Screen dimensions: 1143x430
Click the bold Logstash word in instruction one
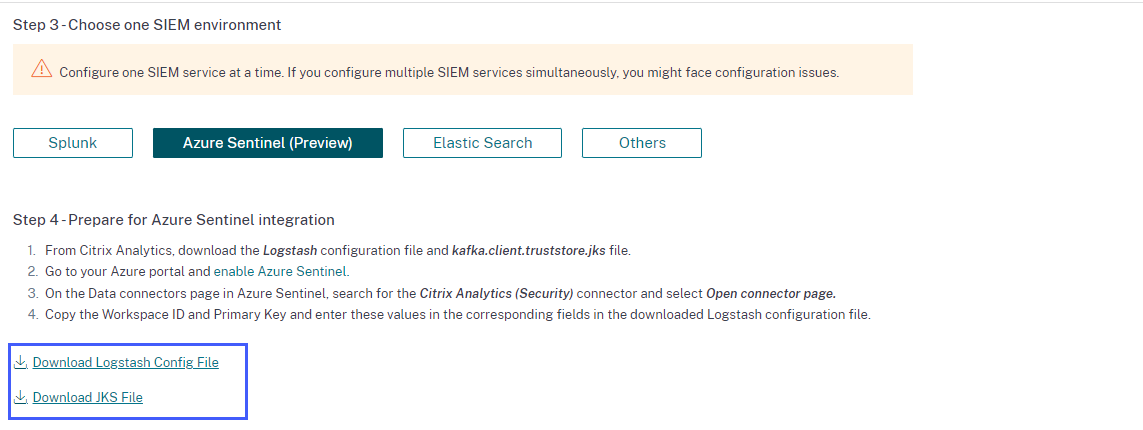292,250
